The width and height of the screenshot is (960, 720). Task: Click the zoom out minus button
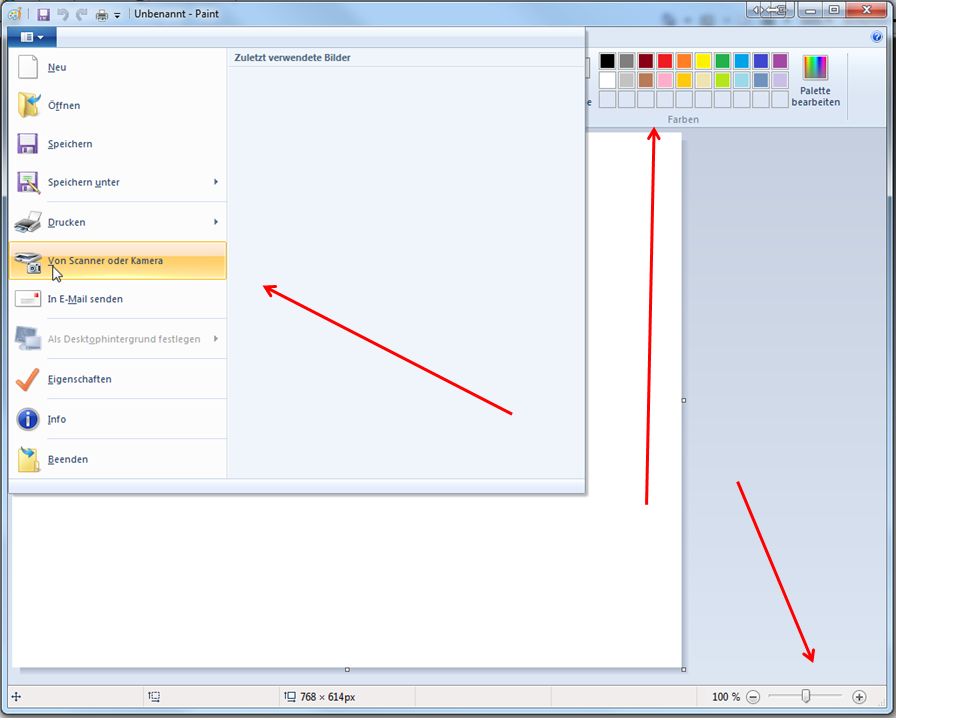[x=754, y=697]
